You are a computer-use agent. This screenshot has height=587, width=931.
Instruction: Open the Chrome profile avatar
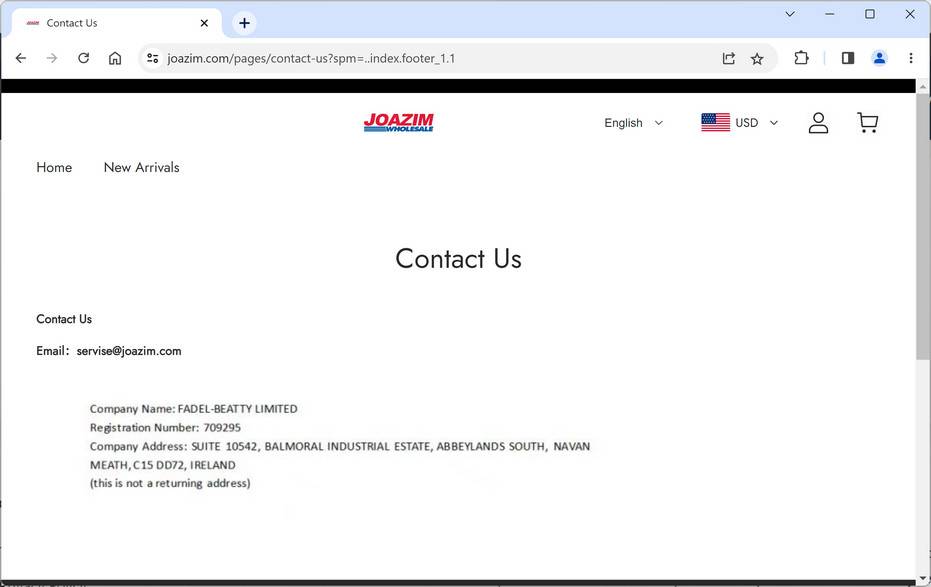pyautogui.click(x=879, y=58)
